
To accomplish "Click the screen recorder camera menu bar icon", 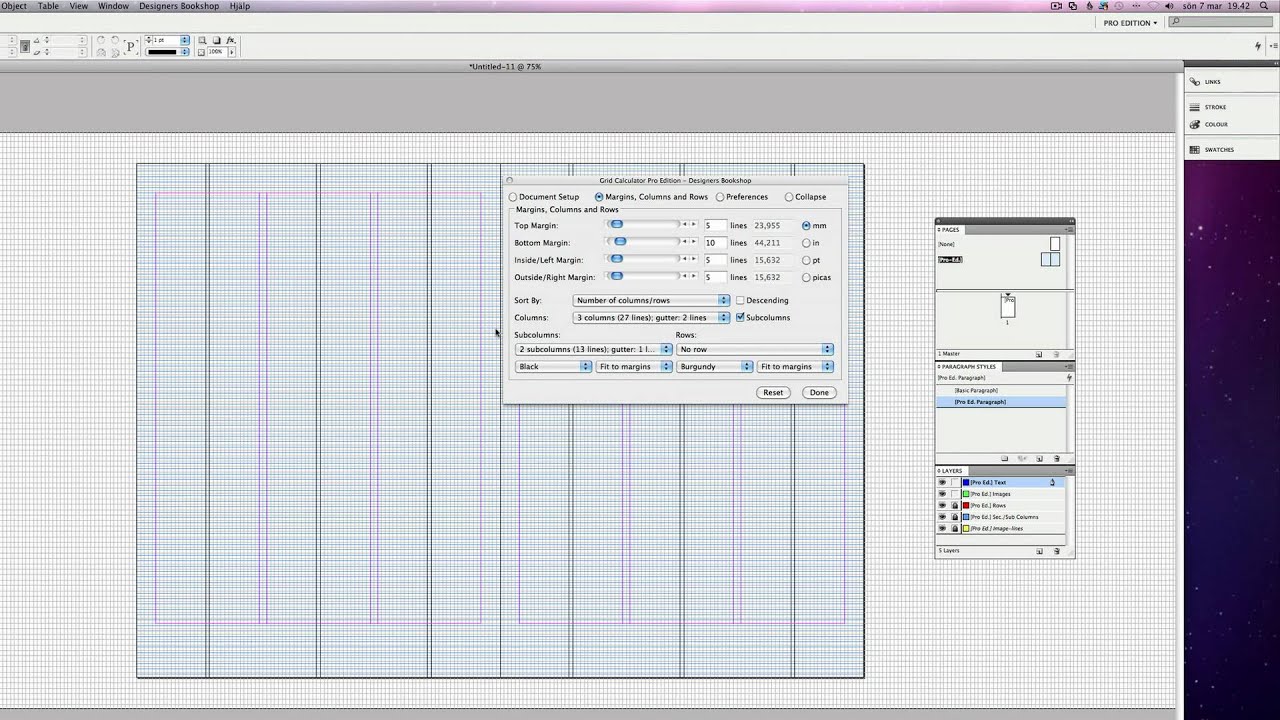I will click(x=1057, y=6).
